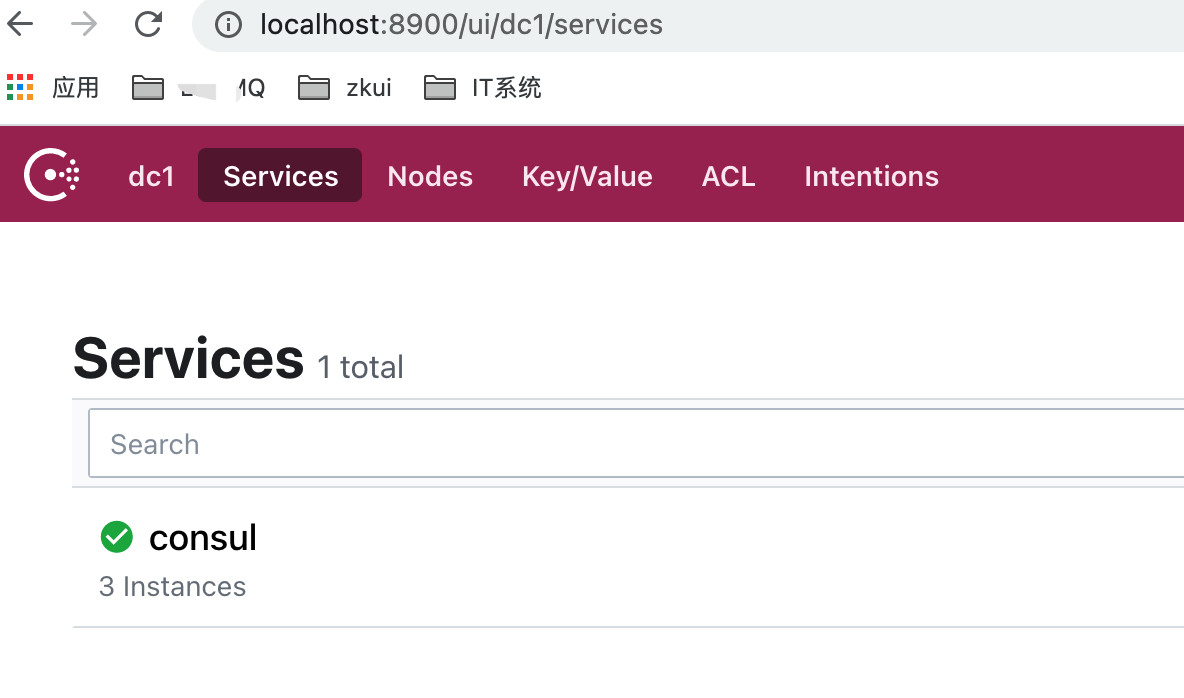This screenshot has width=1184, height=698.
Task: Click the browser address bar URL
Action: 460,24
